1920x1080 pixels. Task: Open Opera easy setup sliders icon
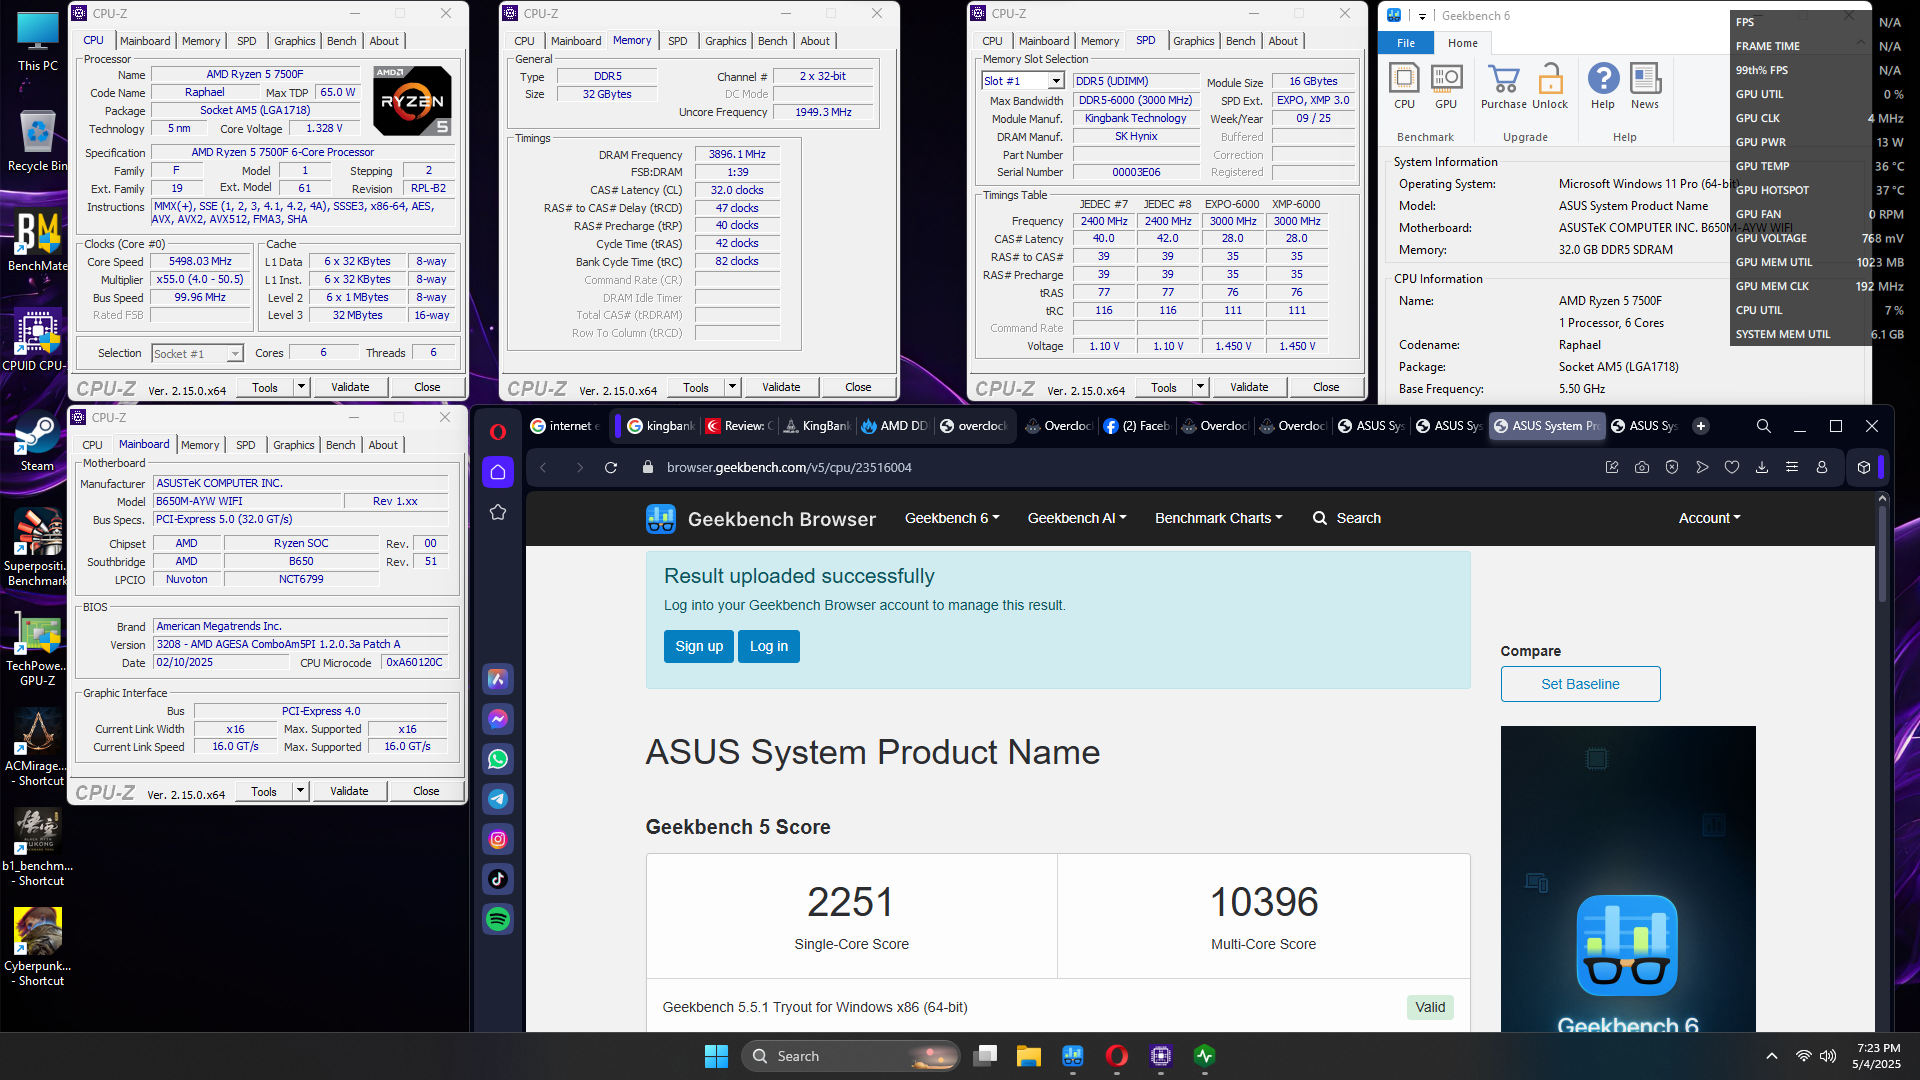(x=1792, y=467)
